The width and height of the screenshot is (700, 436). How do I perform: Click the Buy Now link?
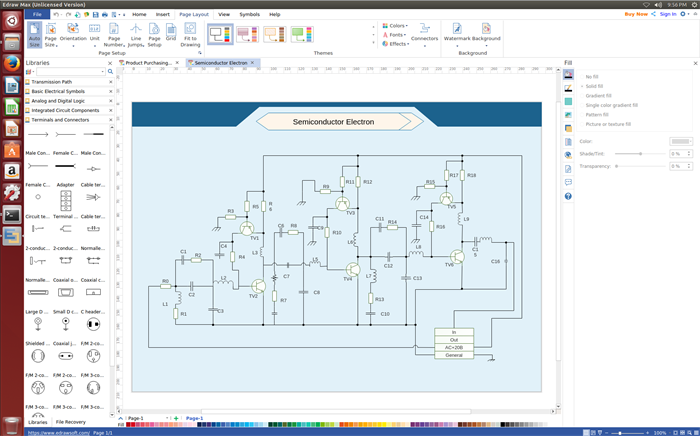tap(636, 14)
